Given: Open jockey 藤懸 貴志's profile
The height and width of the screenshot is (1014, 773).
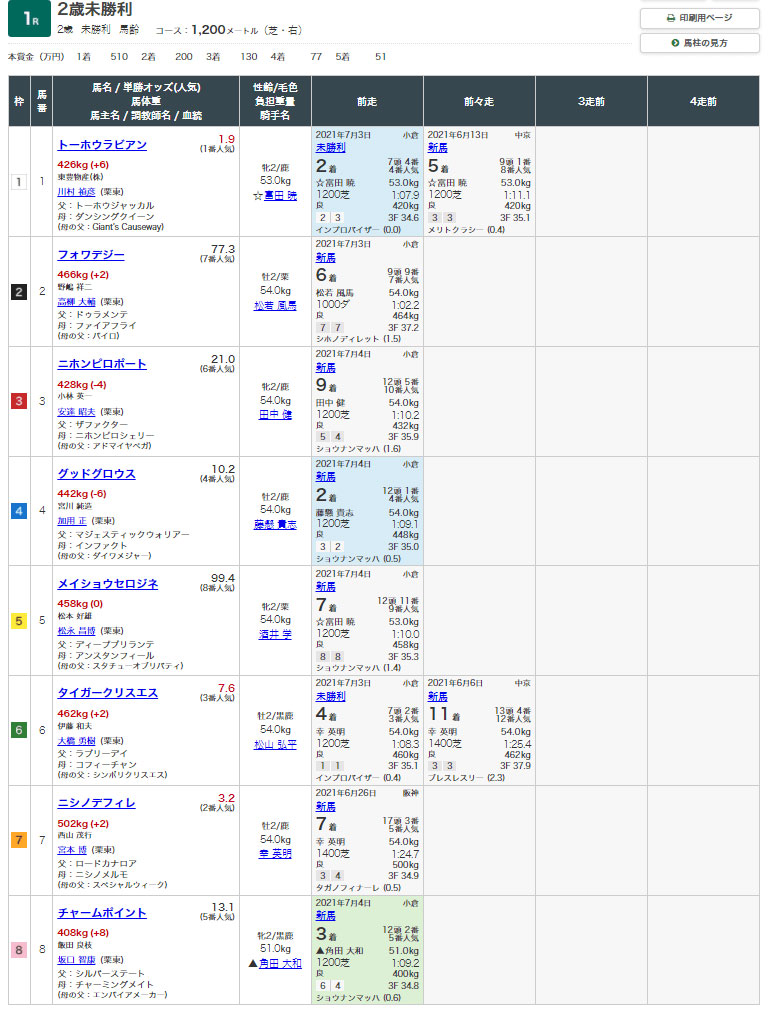Looking at the screenshot, I should (275, 524).
